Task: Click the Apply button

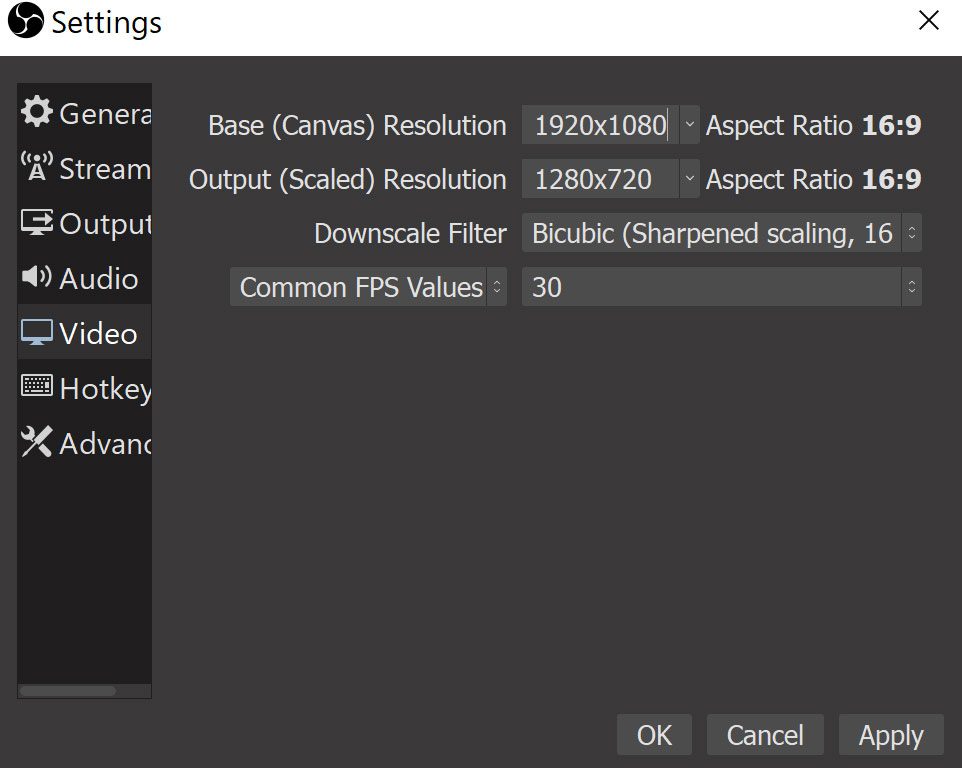Action: [890, 736]
